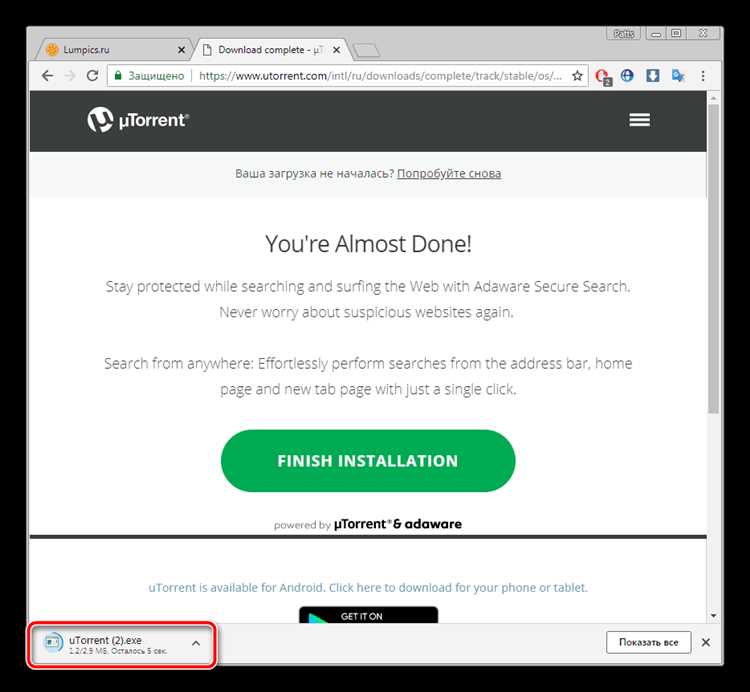
Task: Switch to the Lumpics.ru tab
Action: tap(112, 50)
